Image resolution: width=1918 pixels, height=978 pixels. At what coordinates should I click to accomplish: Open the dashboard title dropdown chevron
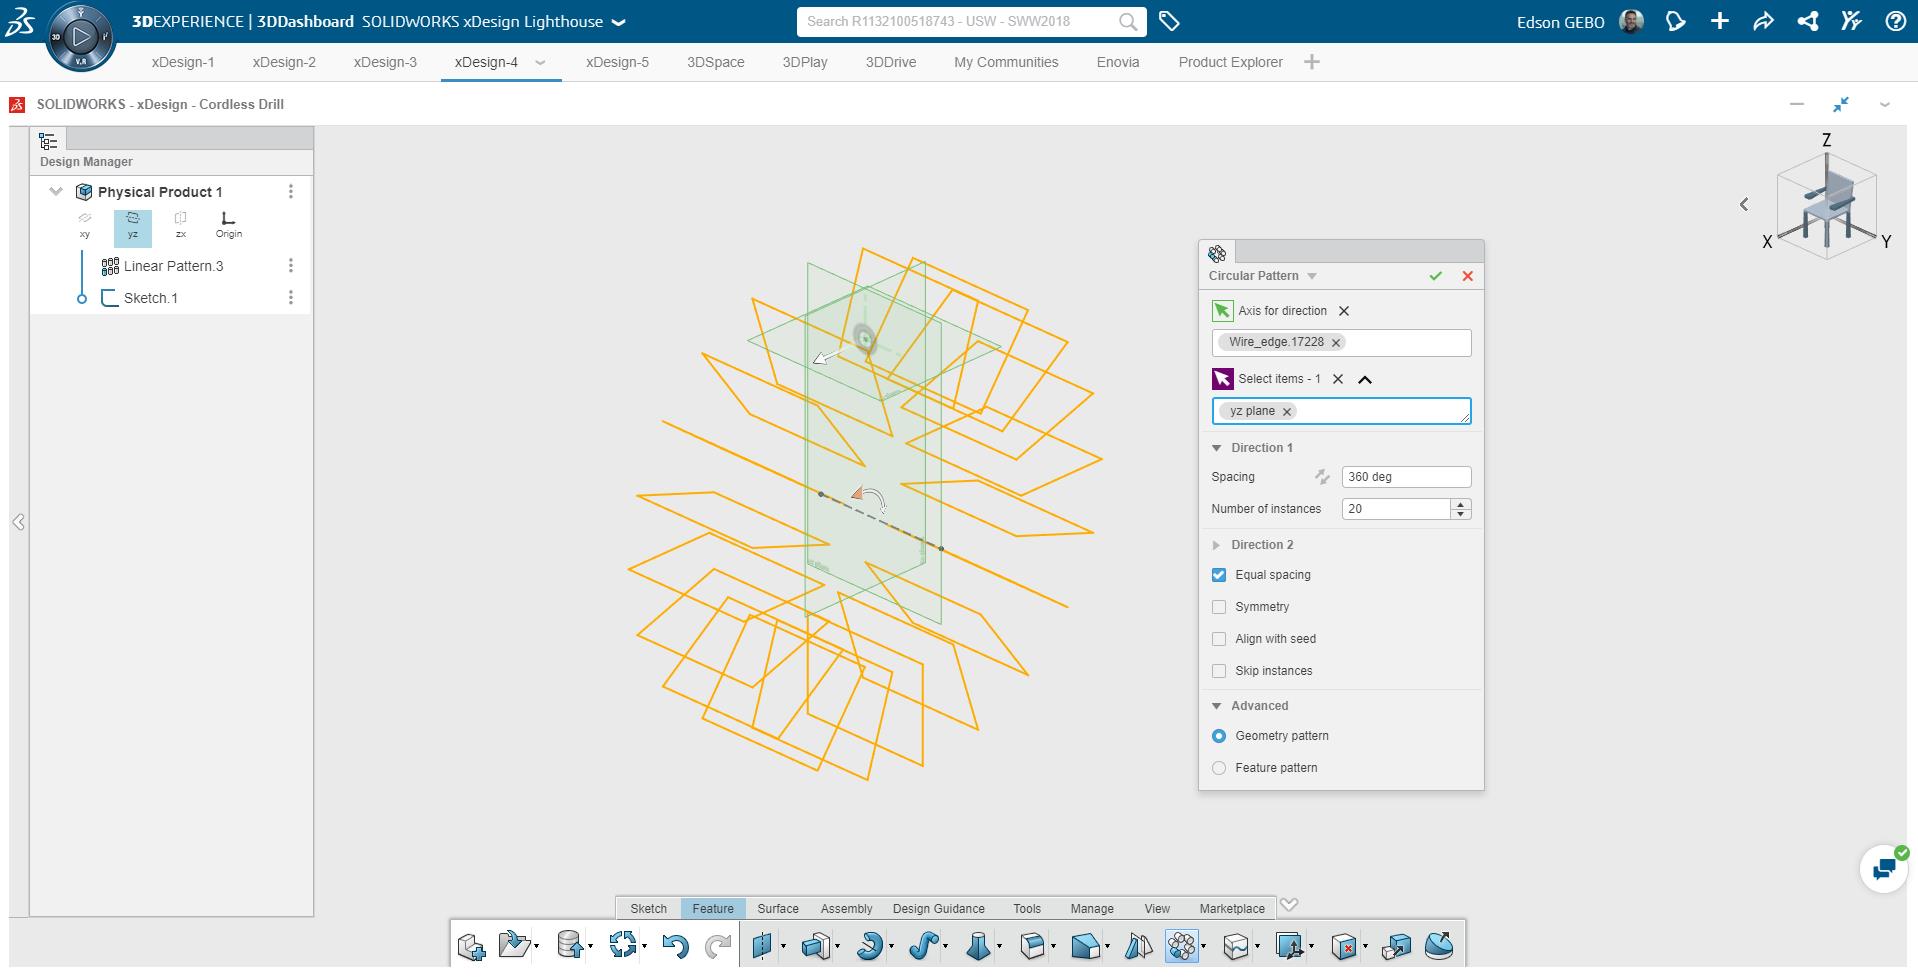click(618, 22)
